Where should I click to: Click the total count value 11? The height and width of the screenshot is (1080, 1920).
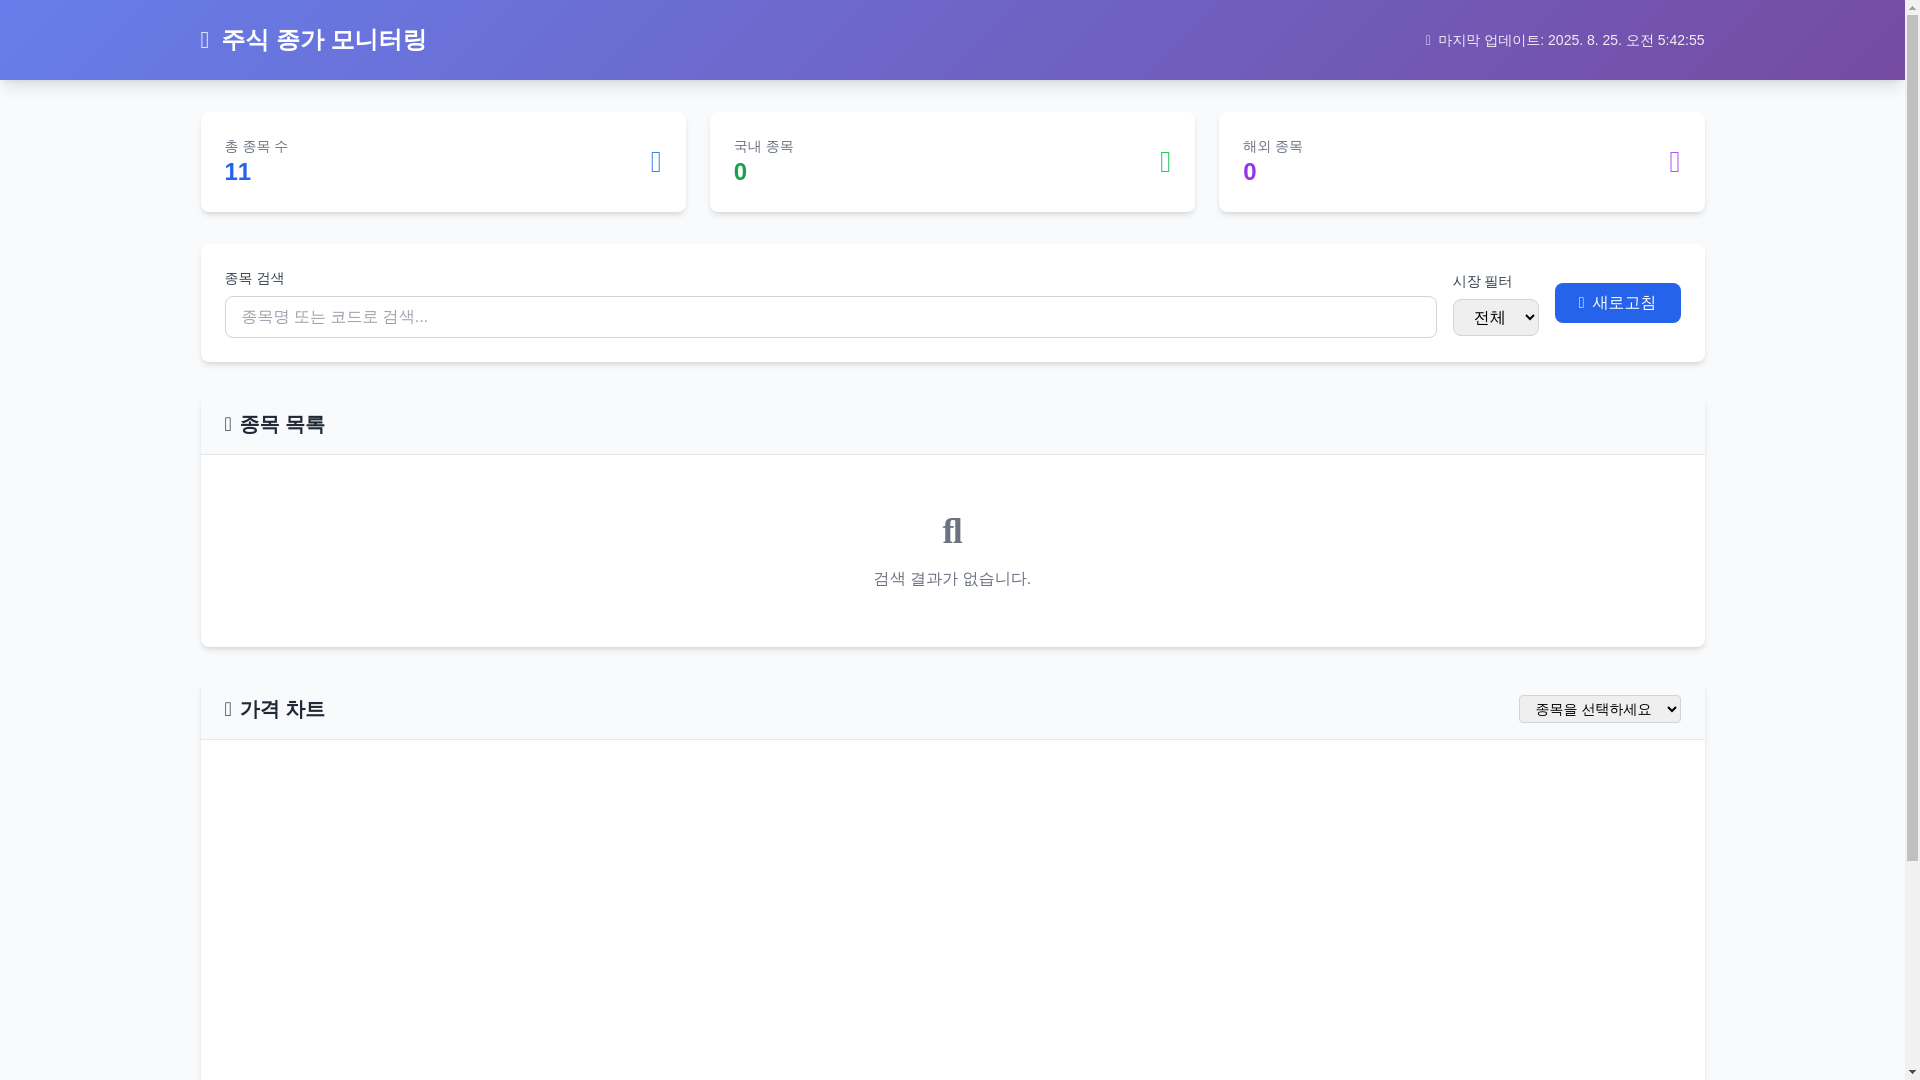point(238,172)
